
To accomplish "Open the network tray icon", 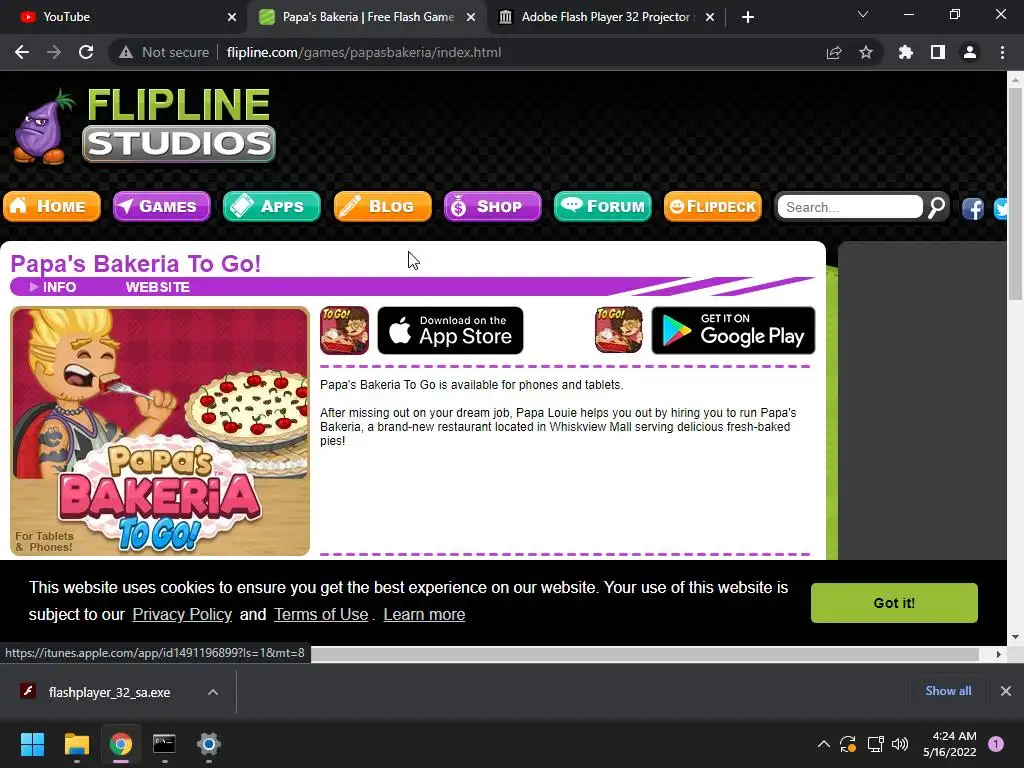I will pyautogui.click(x=875, y=744).
